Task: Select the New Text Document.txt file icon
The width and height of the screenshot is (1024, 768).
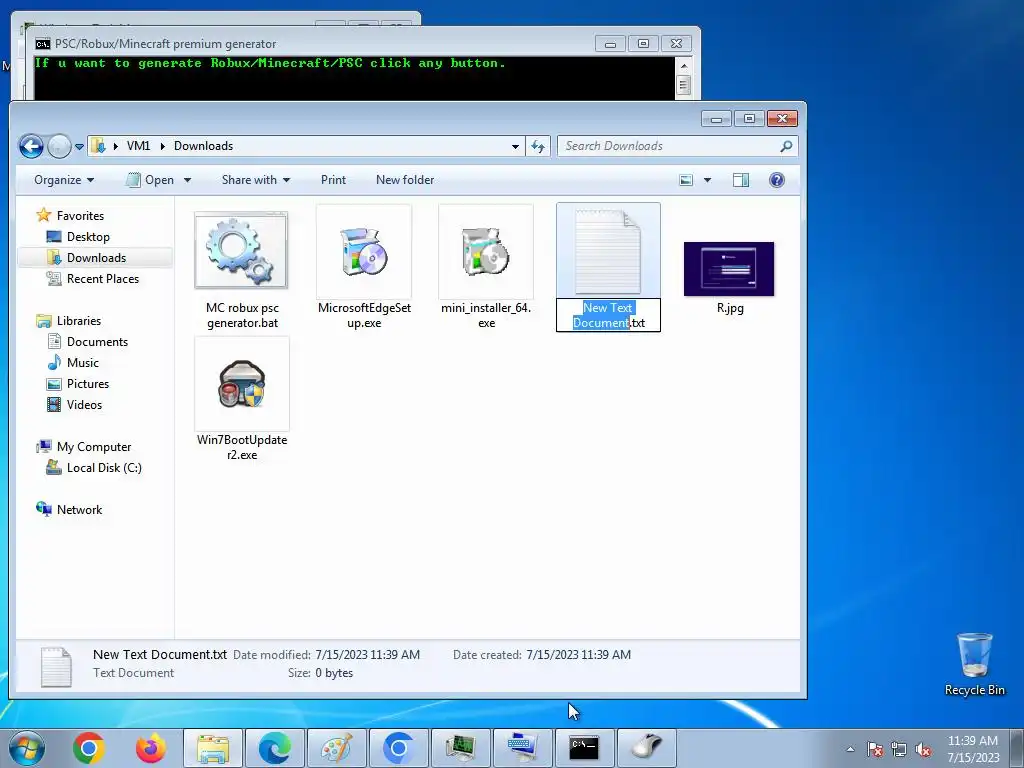Action: click(x=608, y=252)
